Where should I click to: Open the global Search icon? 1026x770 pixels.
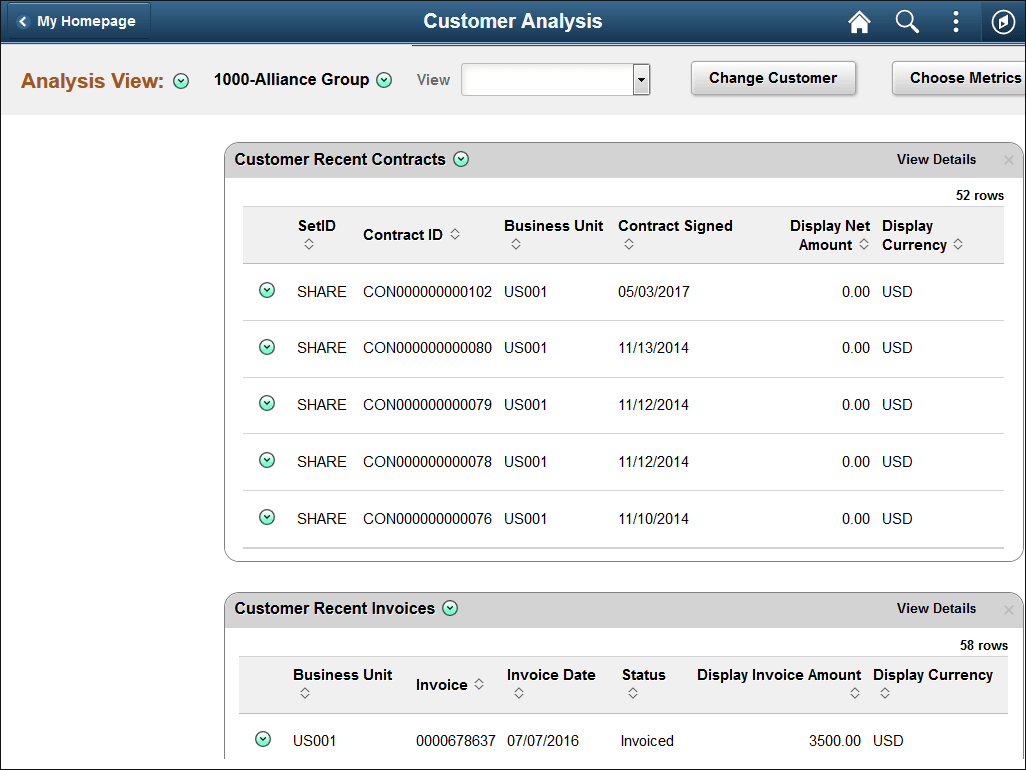[x=907, y=21]
